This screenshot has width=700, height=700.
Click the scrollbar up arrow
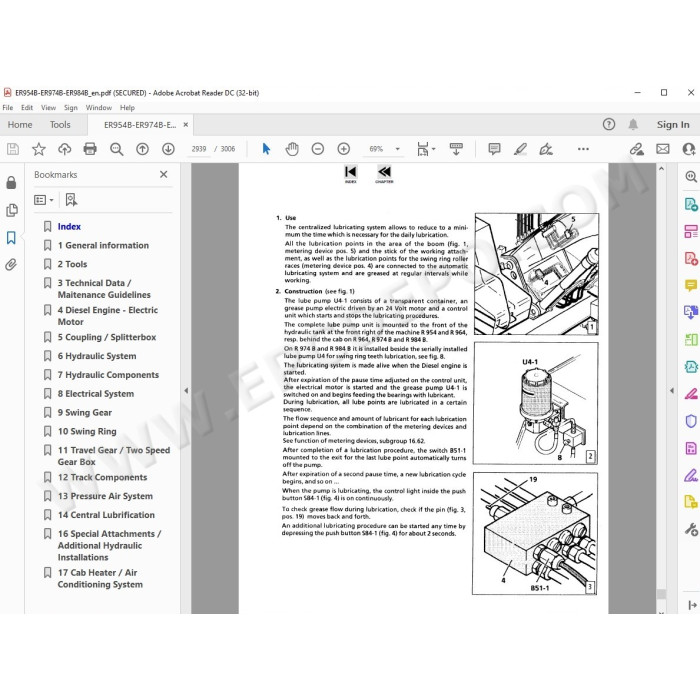point(661,169)
